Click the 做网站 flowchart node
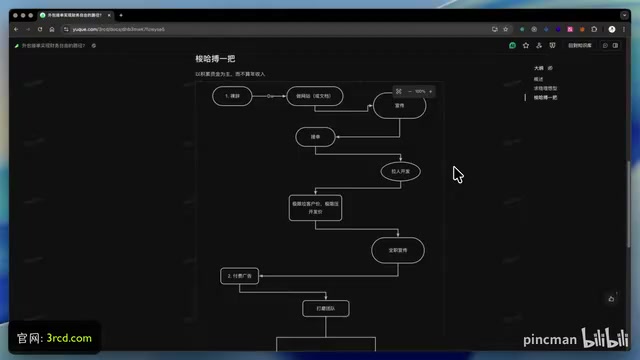640x360 pixels. pyautogui.click(x=315, y=96)
